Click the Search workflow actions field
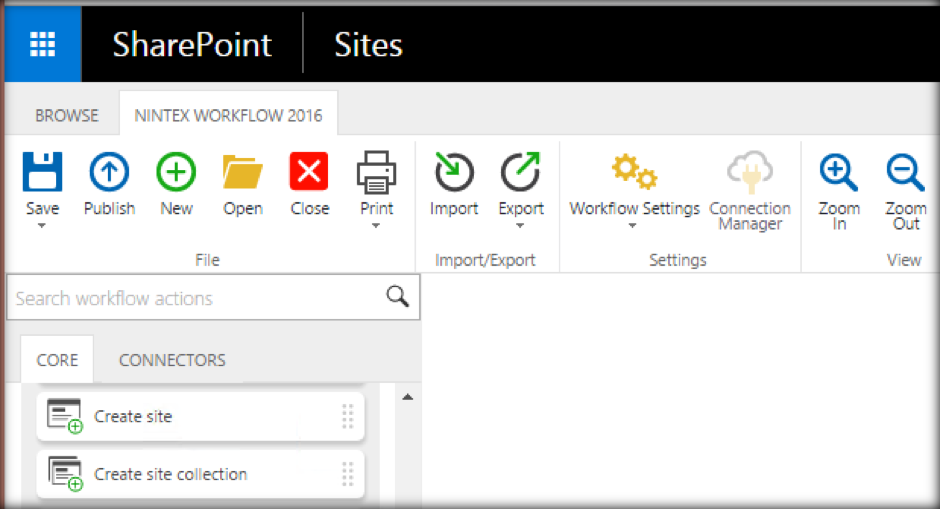 [x=195, y=298]
